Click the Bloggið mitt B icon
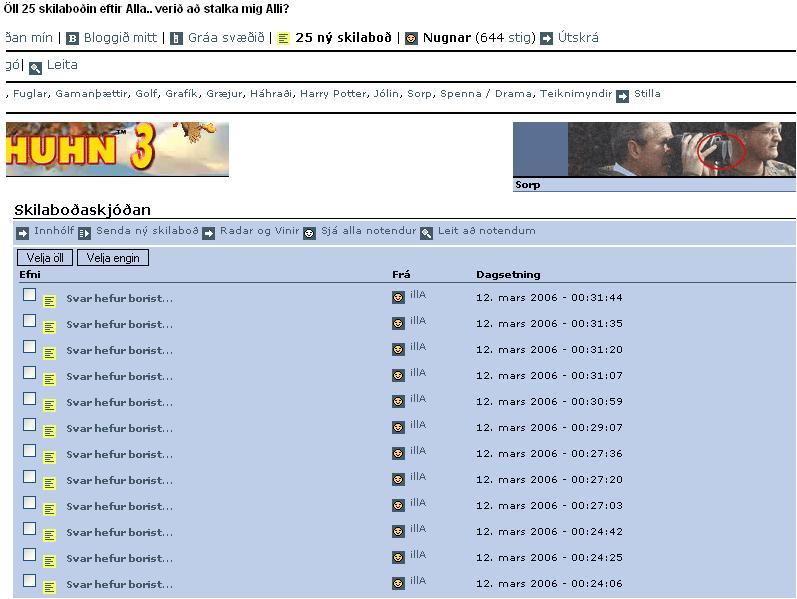Screen dimensions: 797x599 [x=73, y=39]
